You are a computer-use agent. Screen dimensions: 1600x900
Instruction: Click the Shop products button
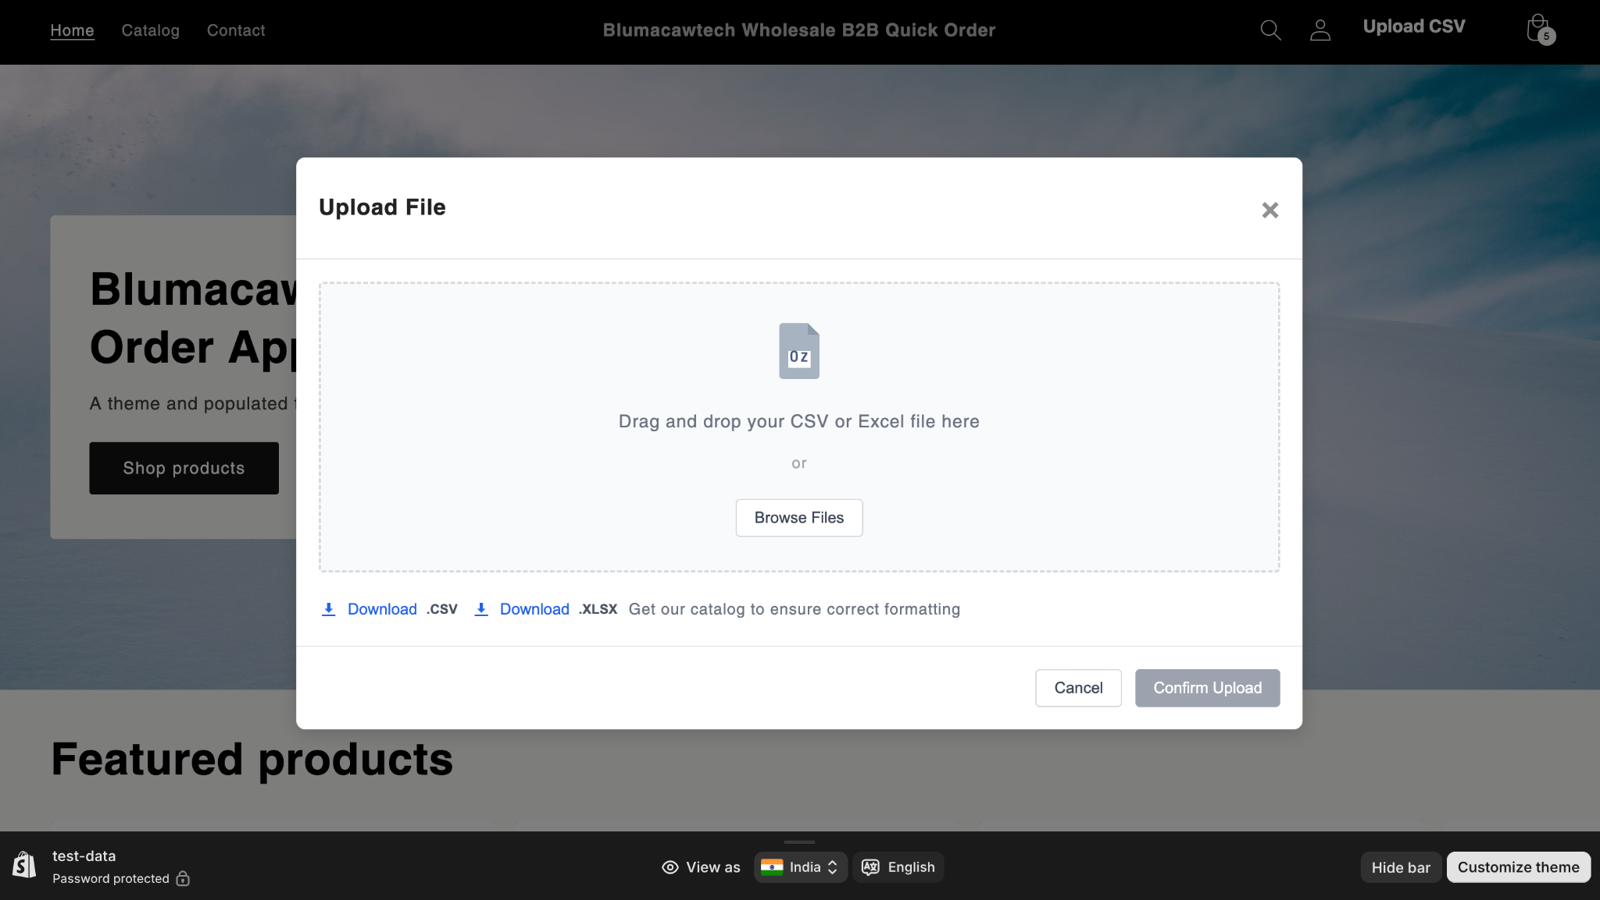[184, 468]
